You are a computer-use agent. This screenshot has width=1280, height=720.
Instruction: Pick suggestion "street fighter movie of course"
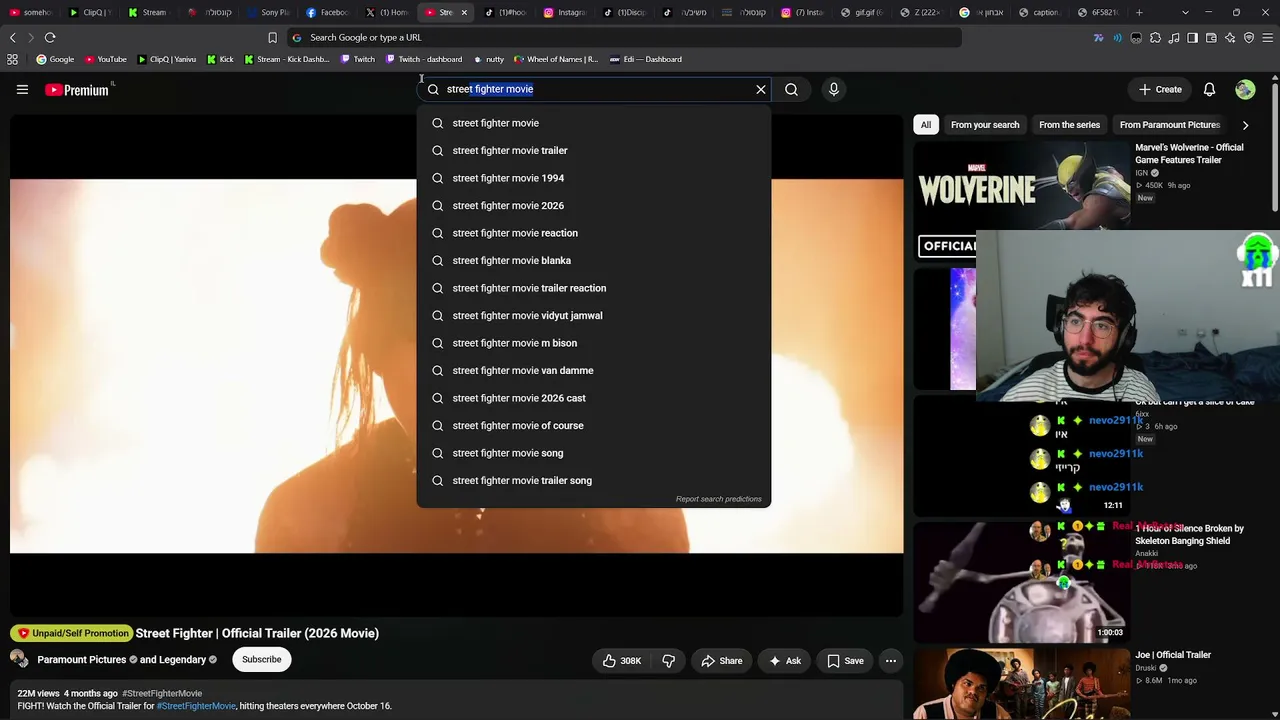click(594, 425)
